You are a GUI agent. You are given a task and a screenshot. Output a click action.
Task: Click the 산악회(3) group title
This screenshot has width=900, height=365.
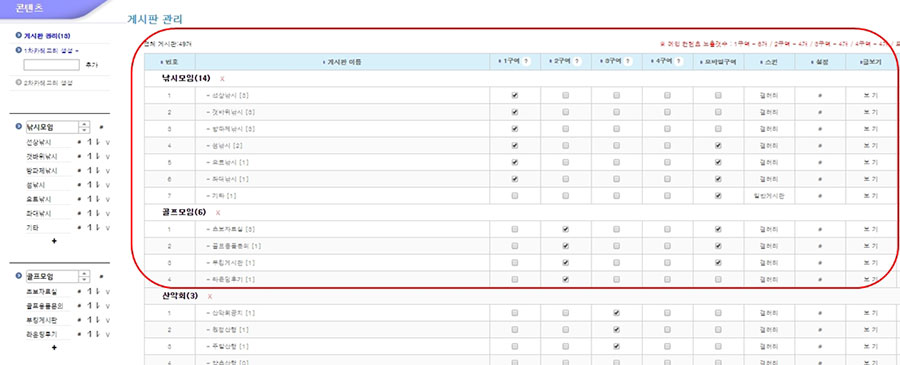[181, 296]
